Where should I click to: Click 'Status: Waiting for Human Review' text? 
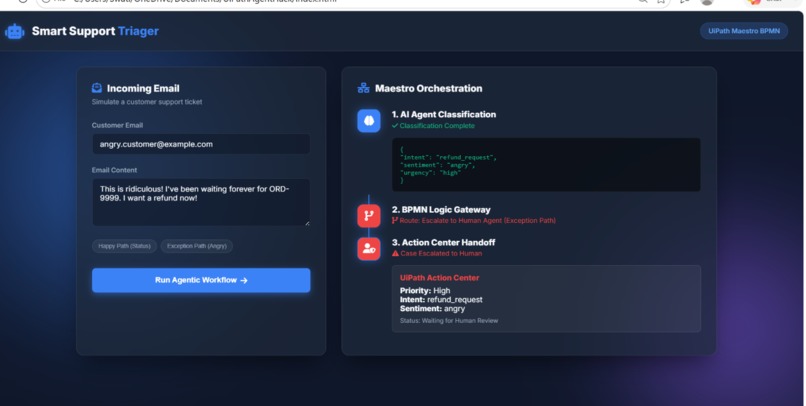tap(449, 321)
